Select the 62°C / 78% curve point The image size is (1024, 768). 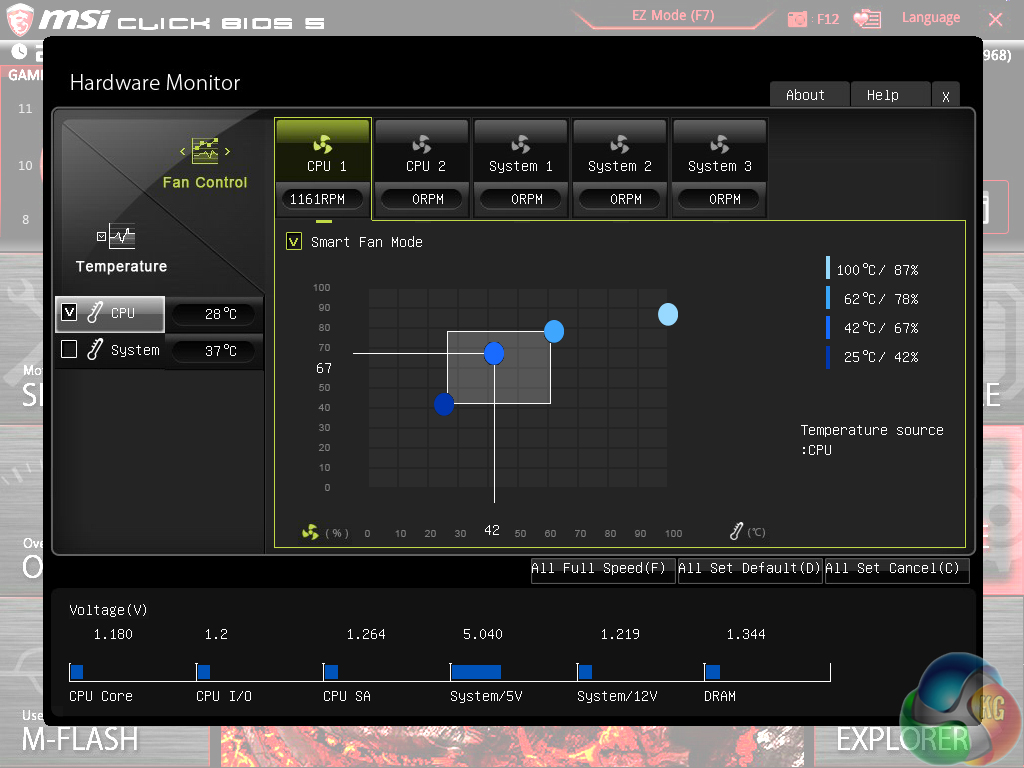[554, 331]
